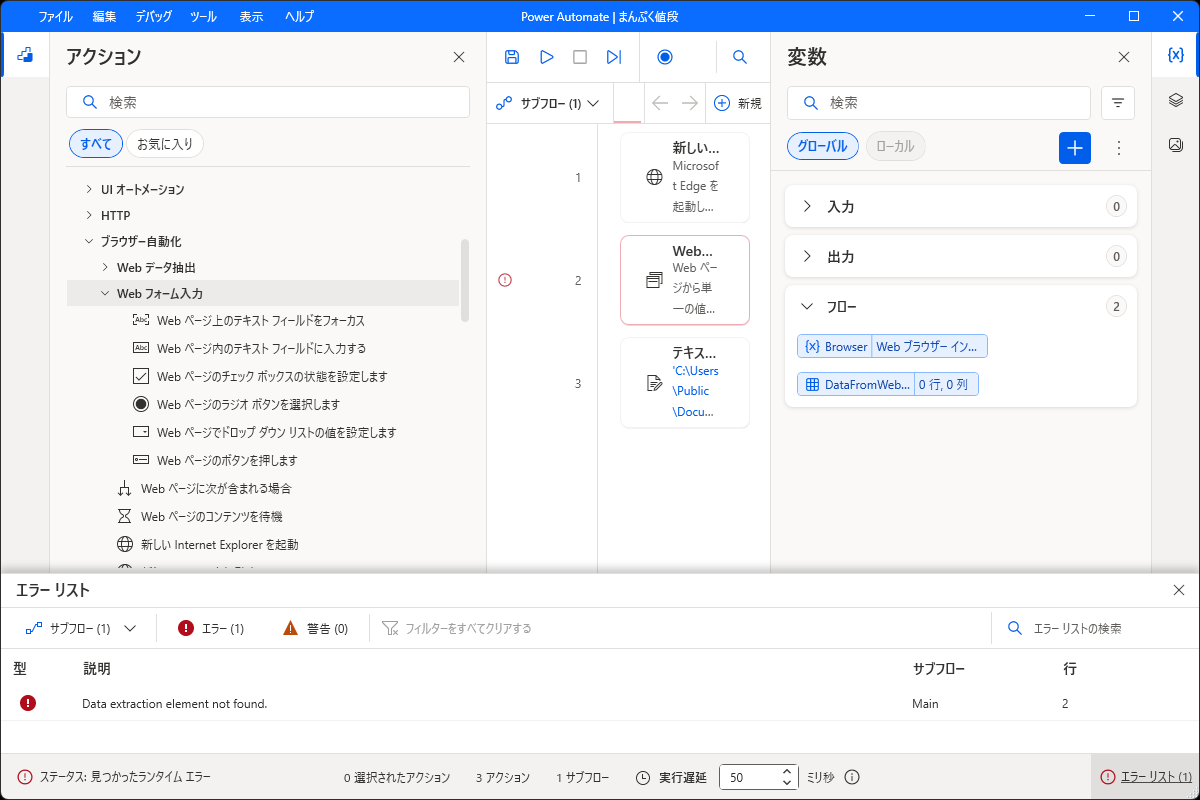Select Web ページのボタンを押します action

click(x=227, y=461)
